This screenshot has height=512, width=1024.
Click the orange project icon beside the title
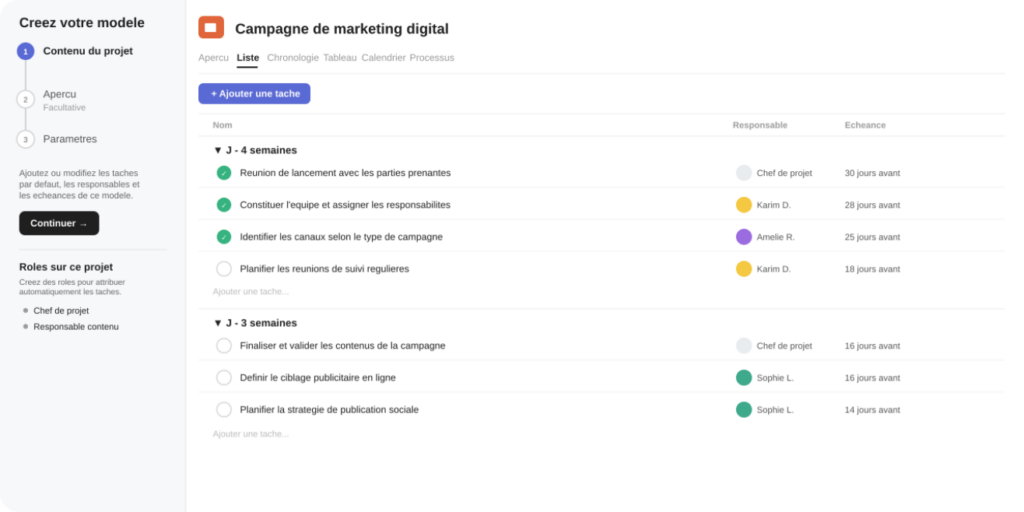pyautogui.click(x=211, y=27)
